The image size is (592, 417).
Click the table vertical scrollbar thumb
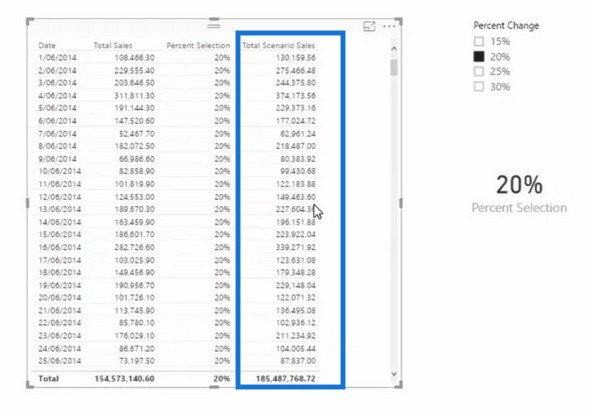394,67
